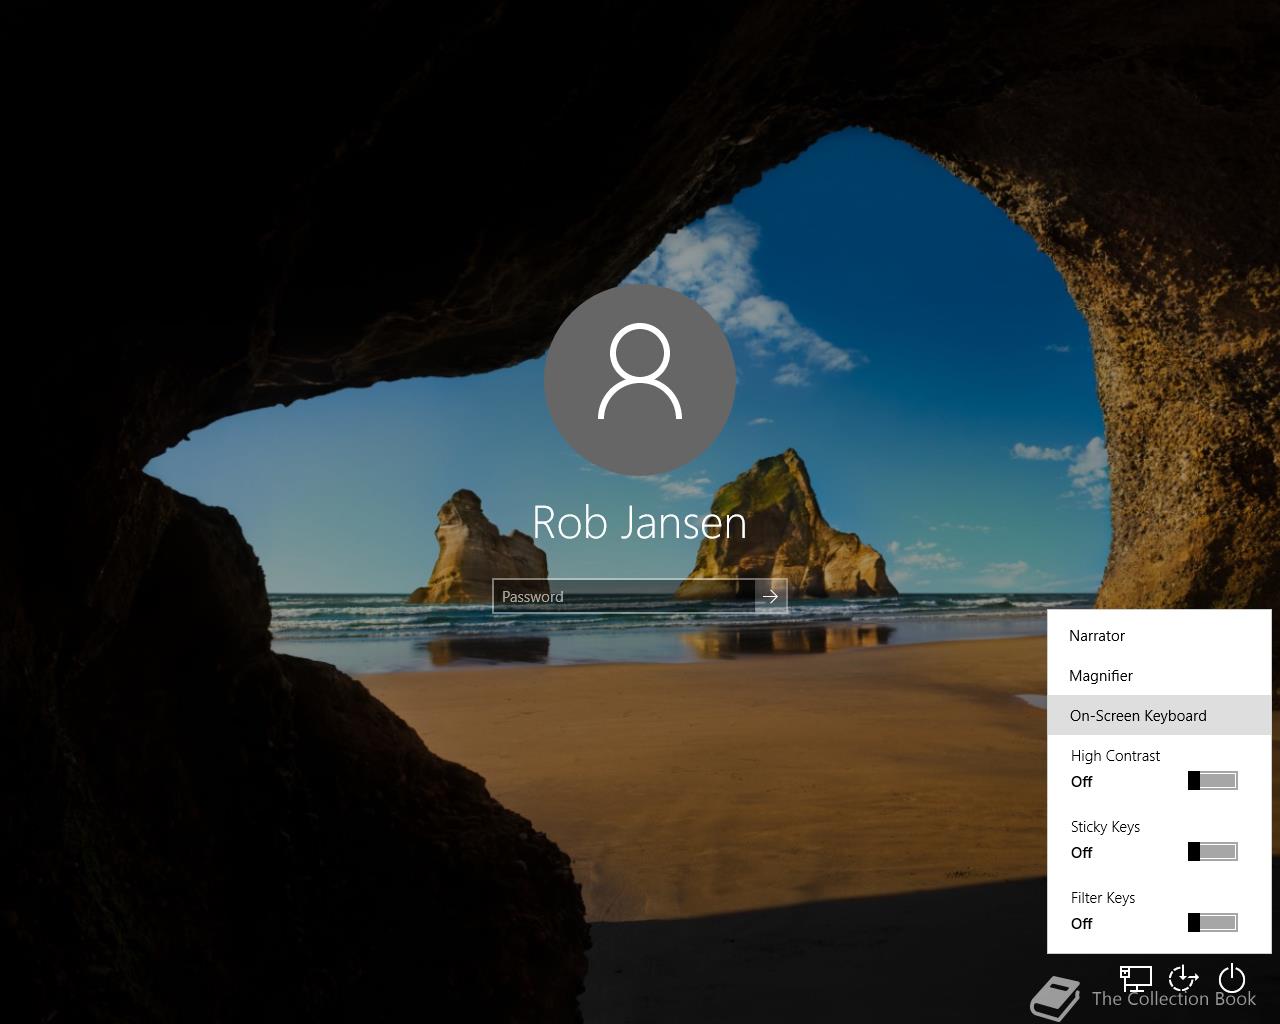Click the password submit arrow
Screen dimensions: 1280x1024
point(770,597)
